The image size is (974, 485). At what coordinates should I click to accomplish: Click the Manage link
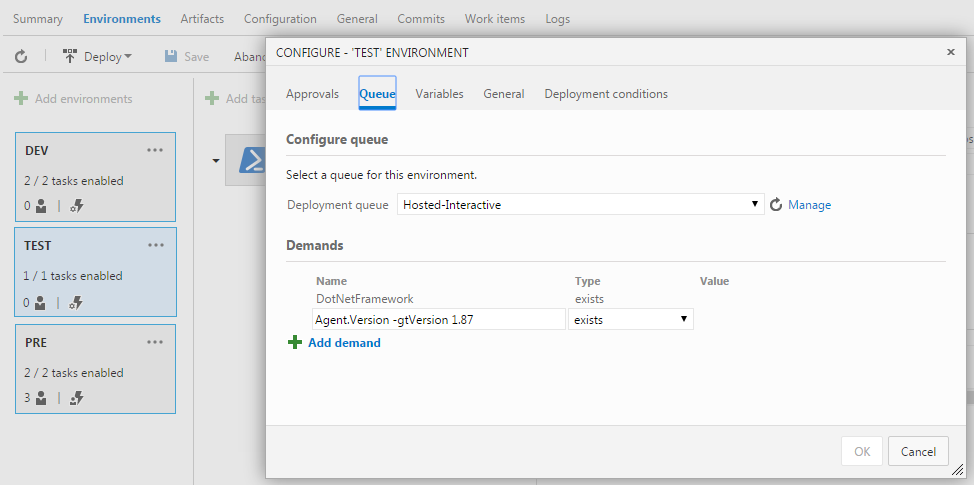[x=809, y=205]
